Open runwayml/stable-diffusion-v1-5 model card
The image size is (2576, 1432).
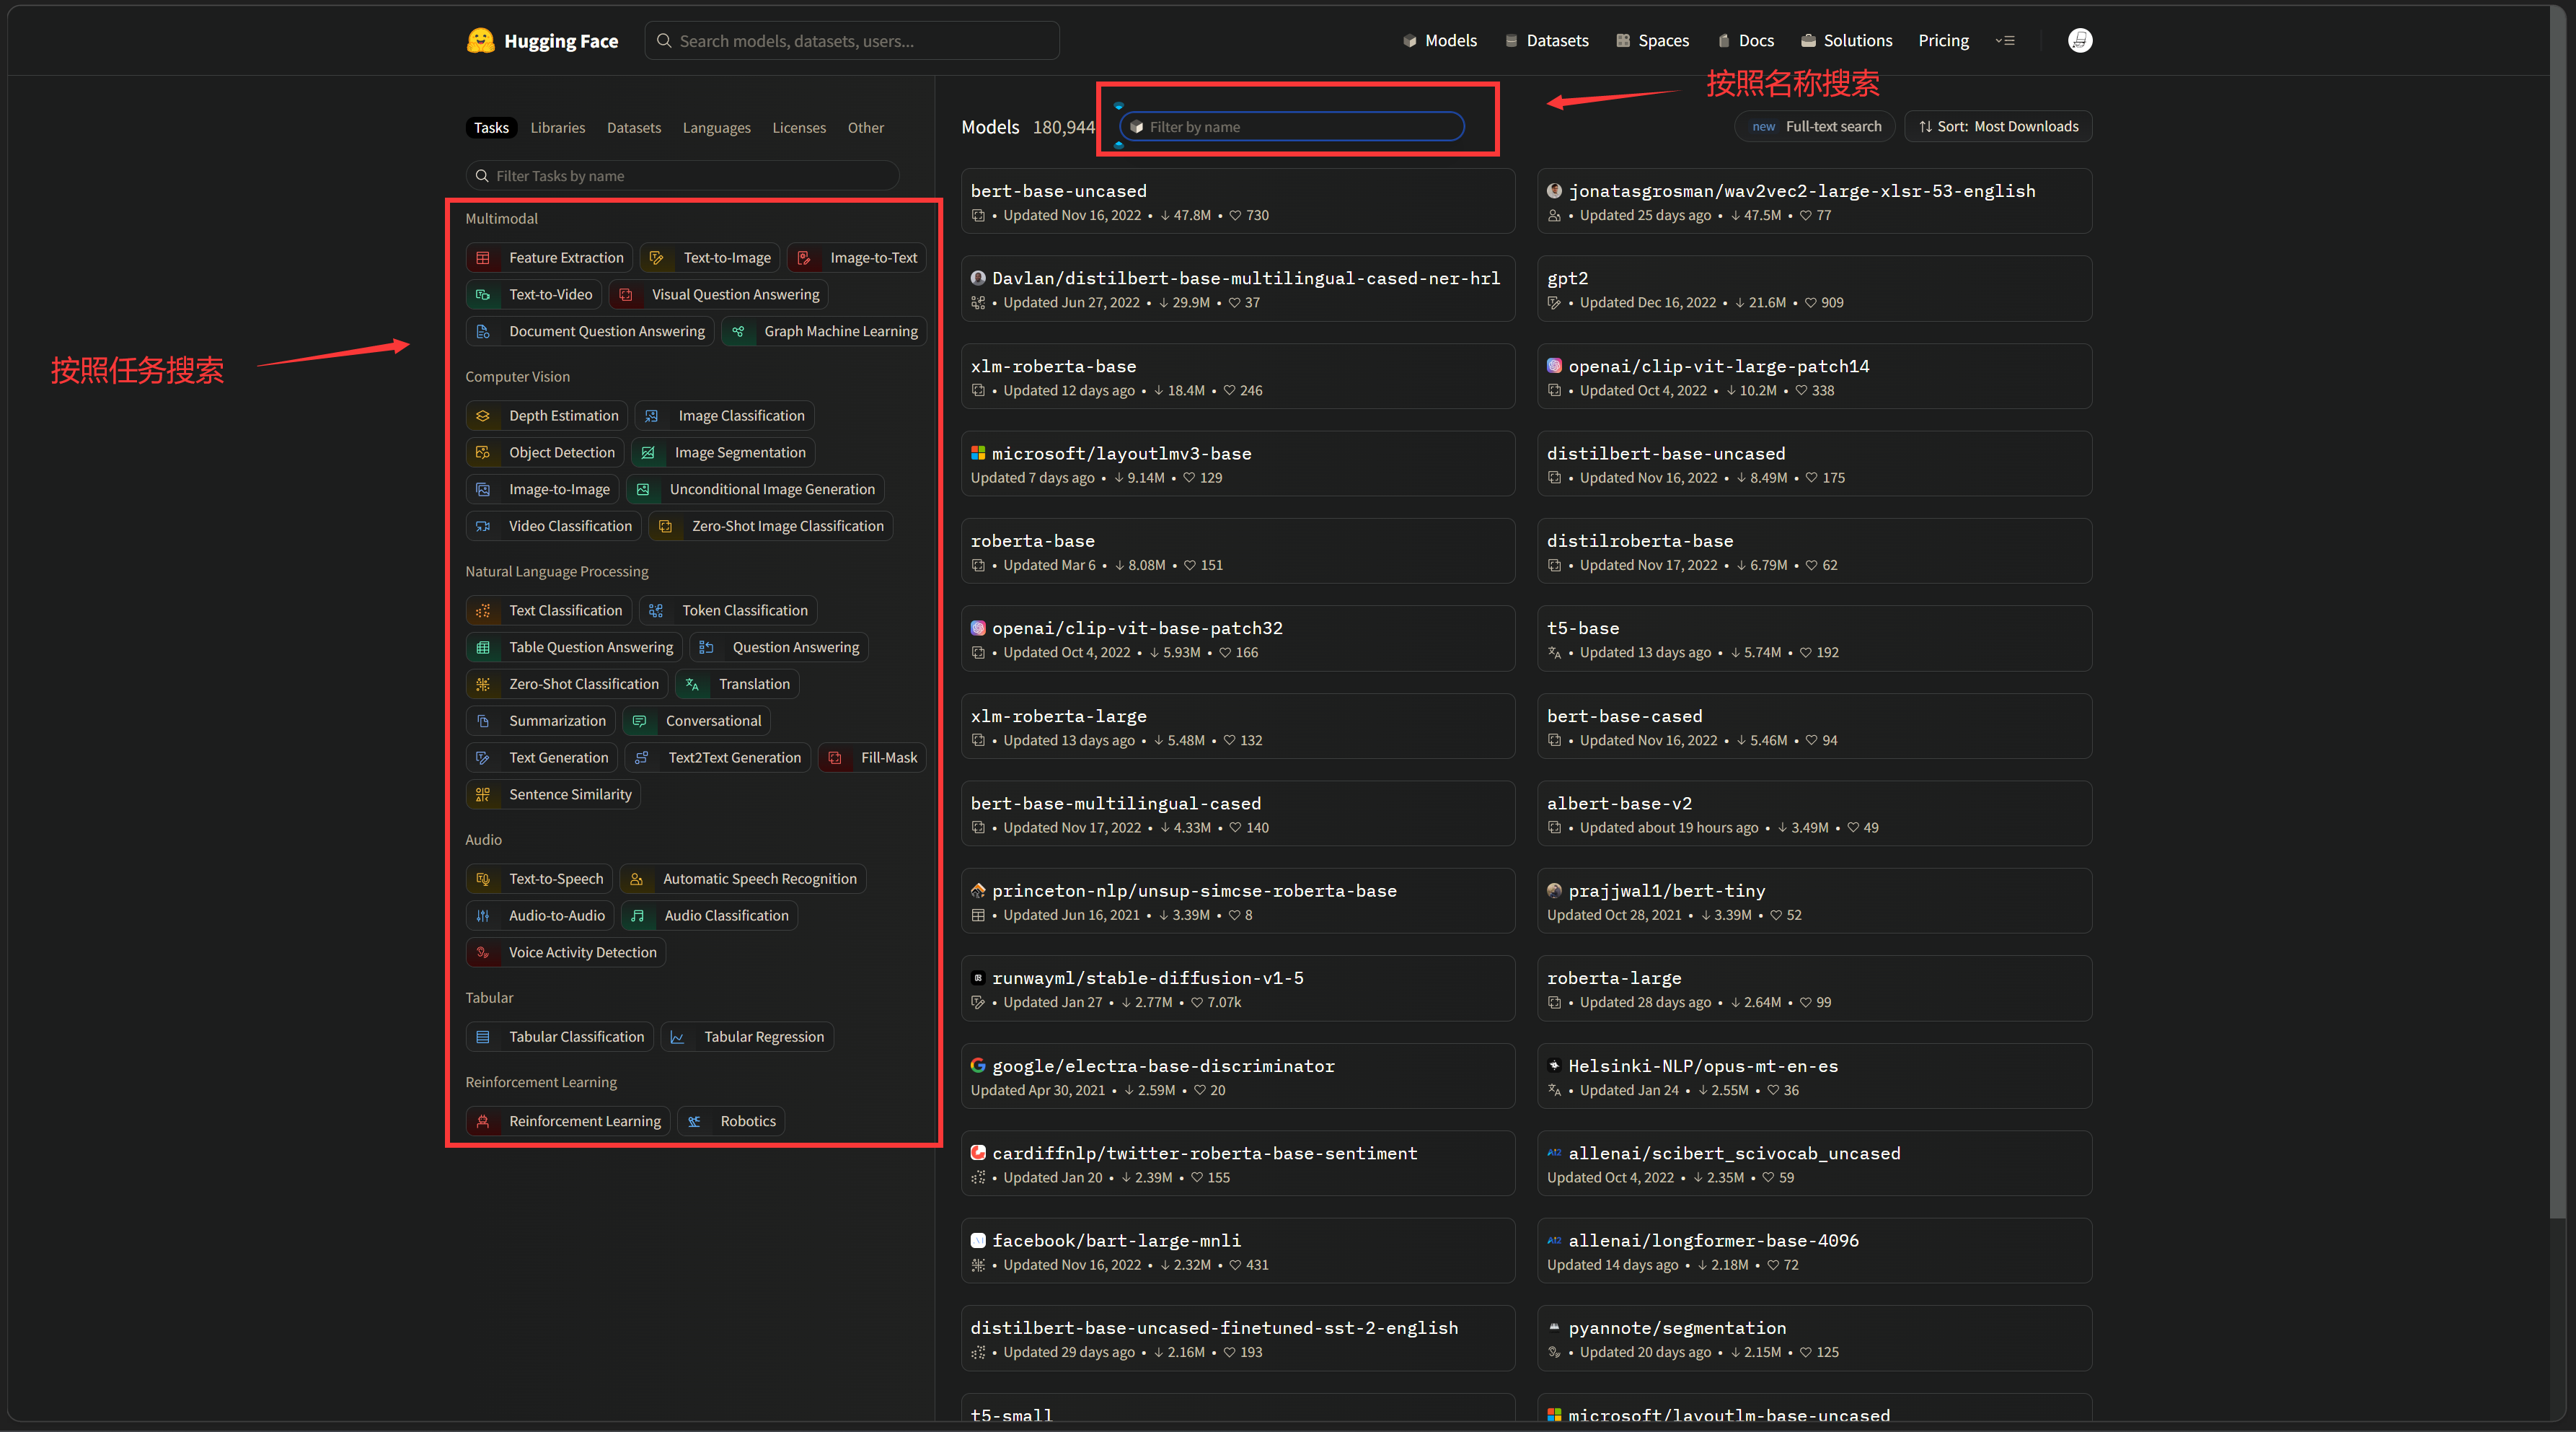coord(1238,989)
